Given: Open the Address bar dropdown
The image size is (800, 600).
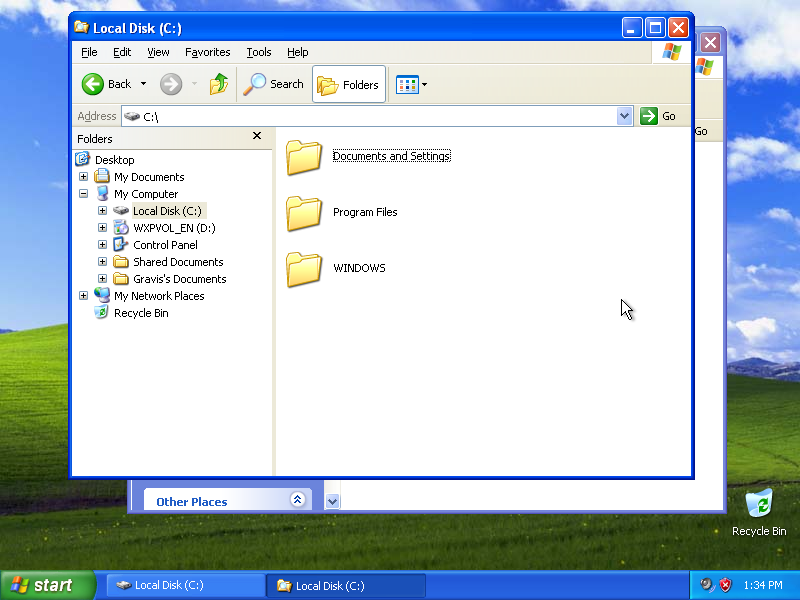Looking at the screenshot, I should tap(624, 116).
